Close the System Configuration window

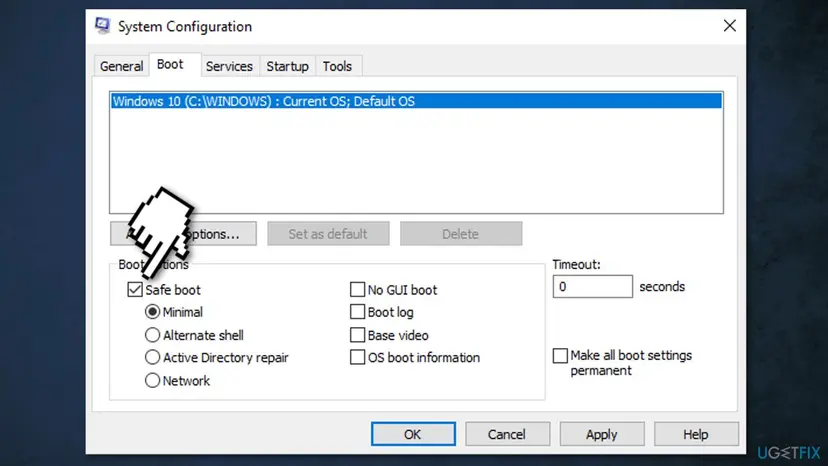coord(729,26)
